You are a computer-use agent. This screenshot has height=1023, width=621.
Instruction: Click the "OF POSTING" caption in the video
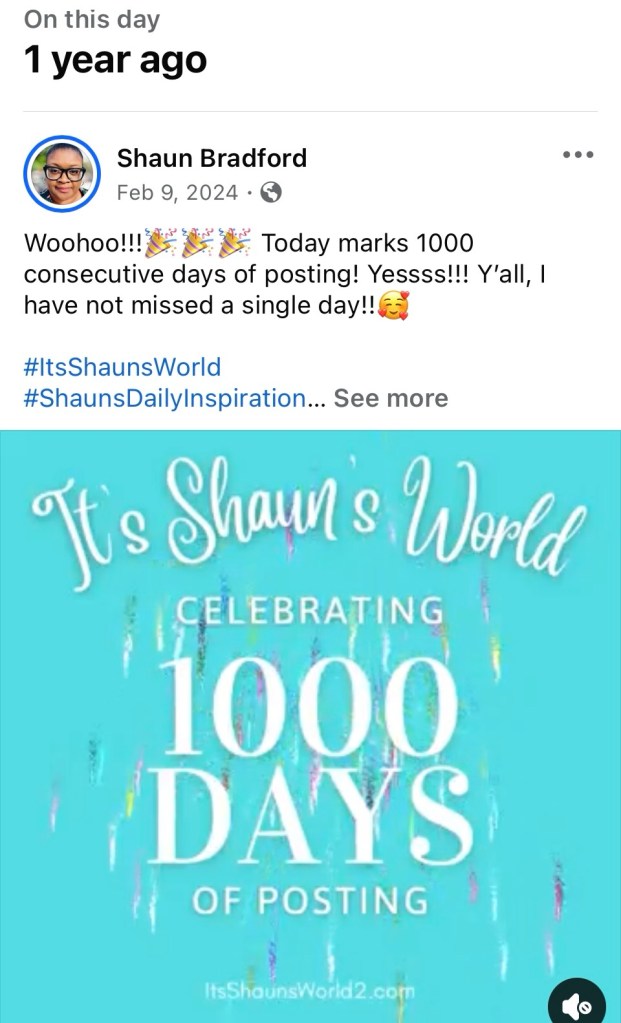pos(310,903)
